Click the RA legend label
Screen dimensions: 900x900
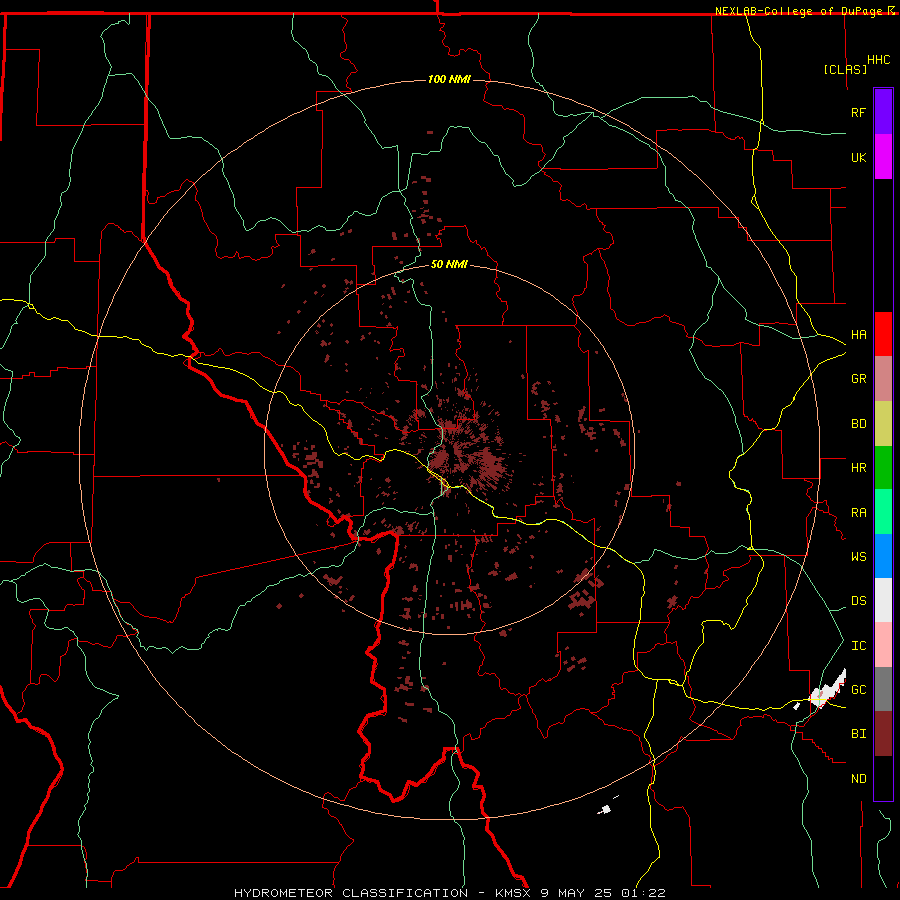[858, 513]
